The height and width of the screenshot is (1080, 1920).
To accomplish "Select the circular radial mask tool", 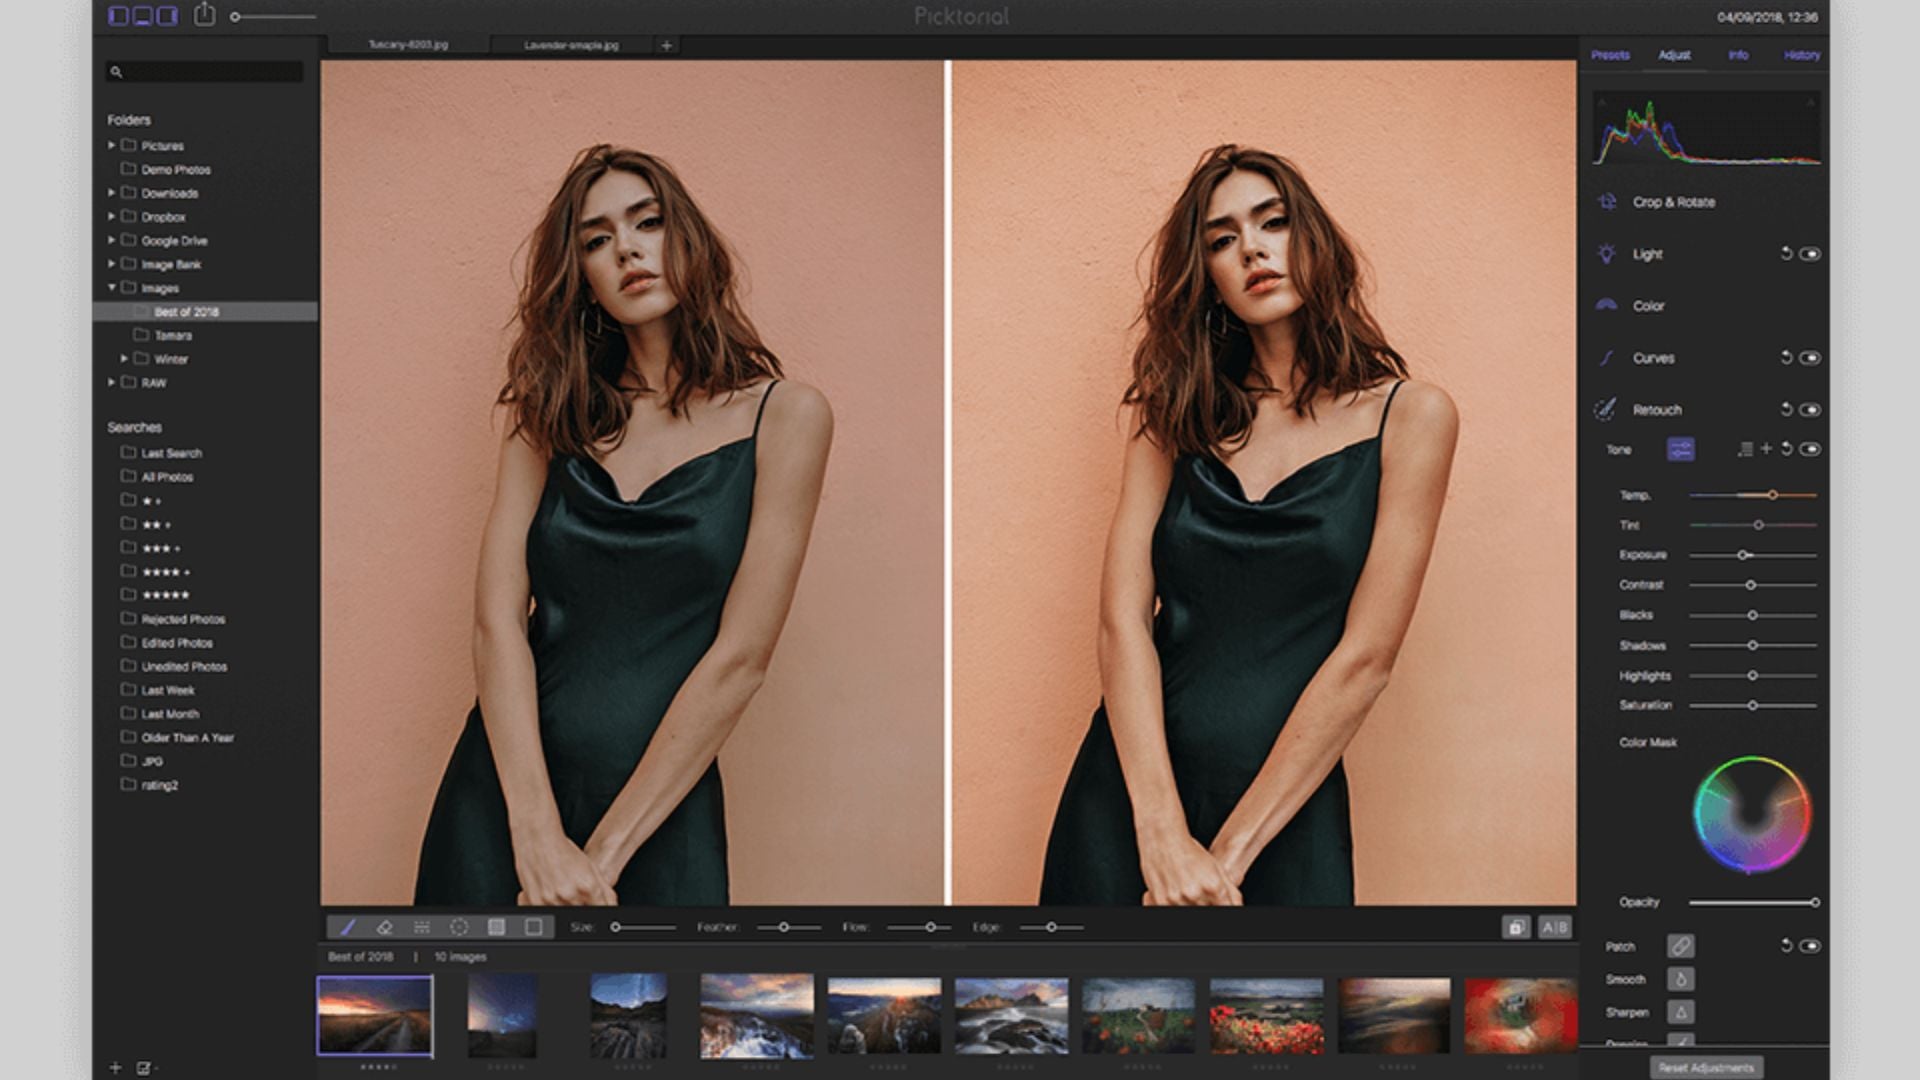I will coord(459,927).
